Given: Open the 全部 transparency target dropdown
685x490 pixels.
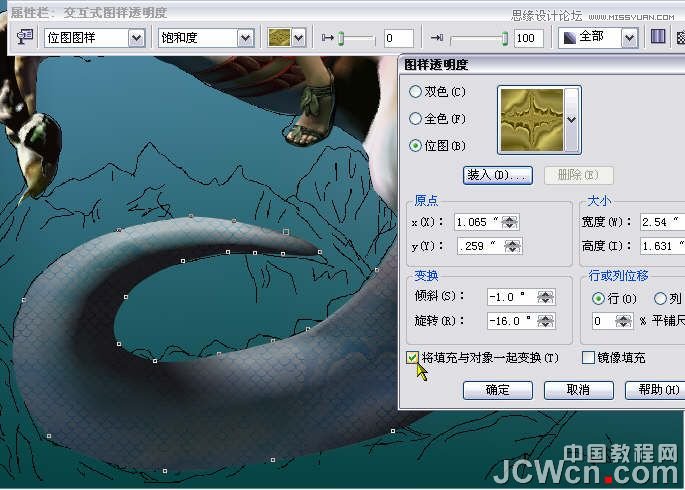Looking at the screenshot, I should [x=630, y=38].
